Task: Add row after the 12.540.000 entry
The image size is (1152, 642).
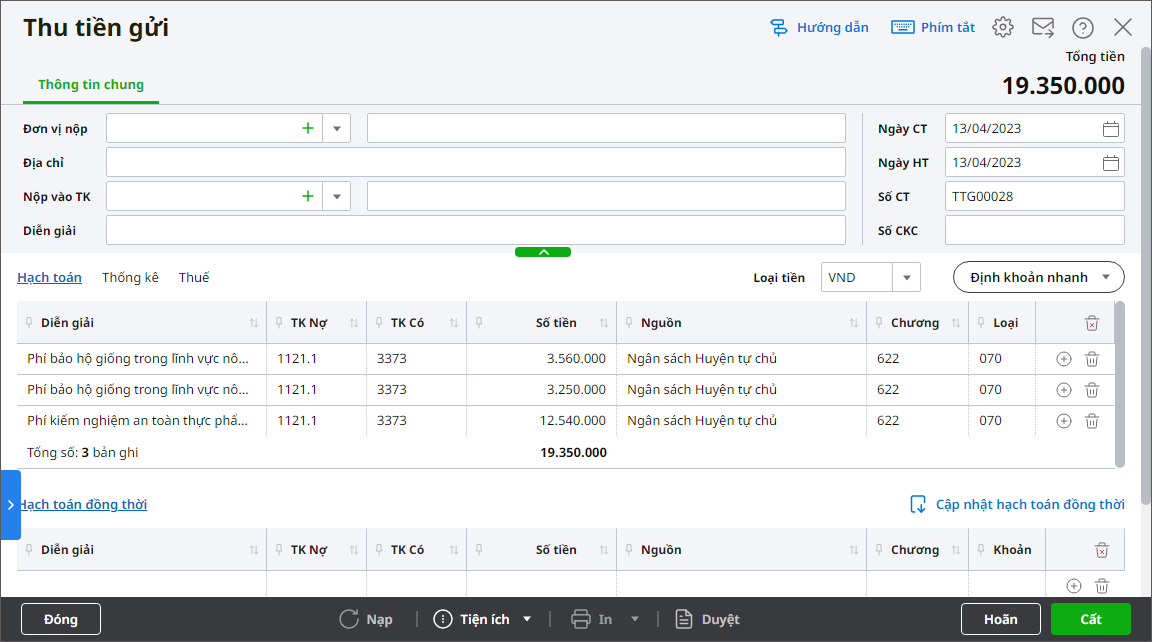Action: pos(1064,421)
